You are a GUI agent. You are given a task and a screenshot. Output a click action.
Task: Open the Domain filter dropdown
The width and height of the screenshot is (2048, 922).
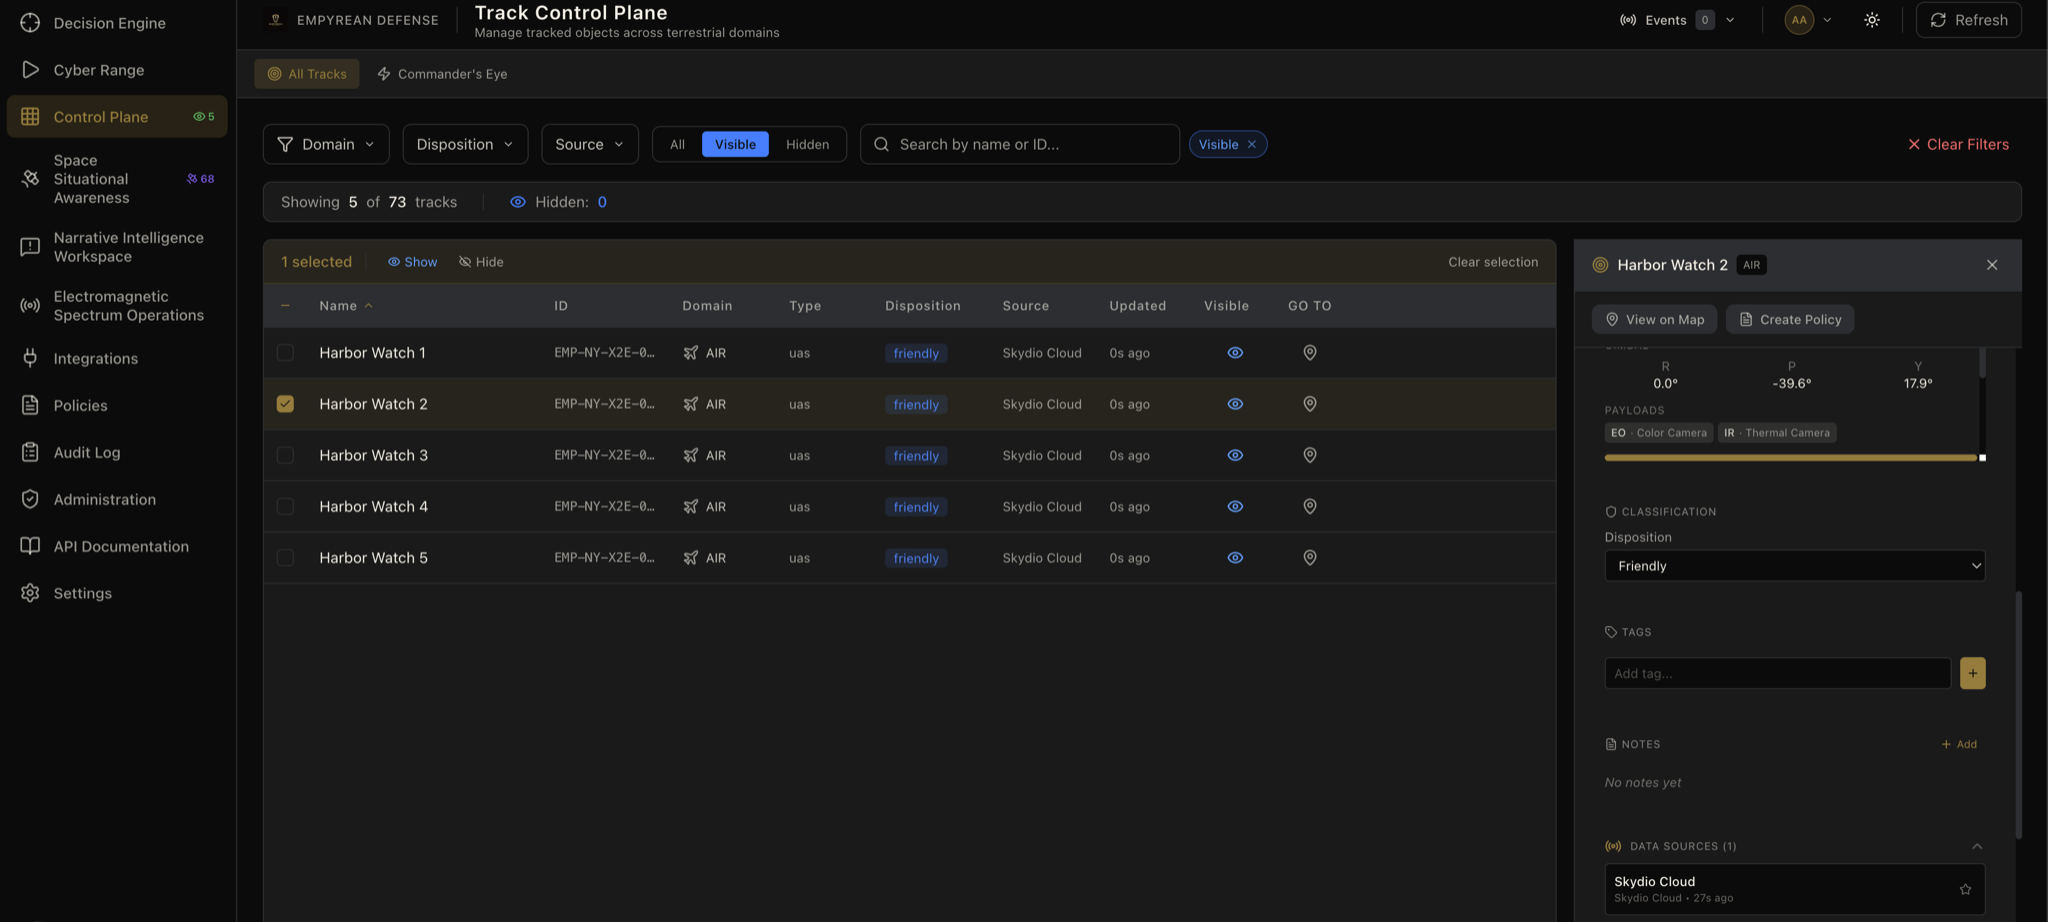tap(326, 144)
